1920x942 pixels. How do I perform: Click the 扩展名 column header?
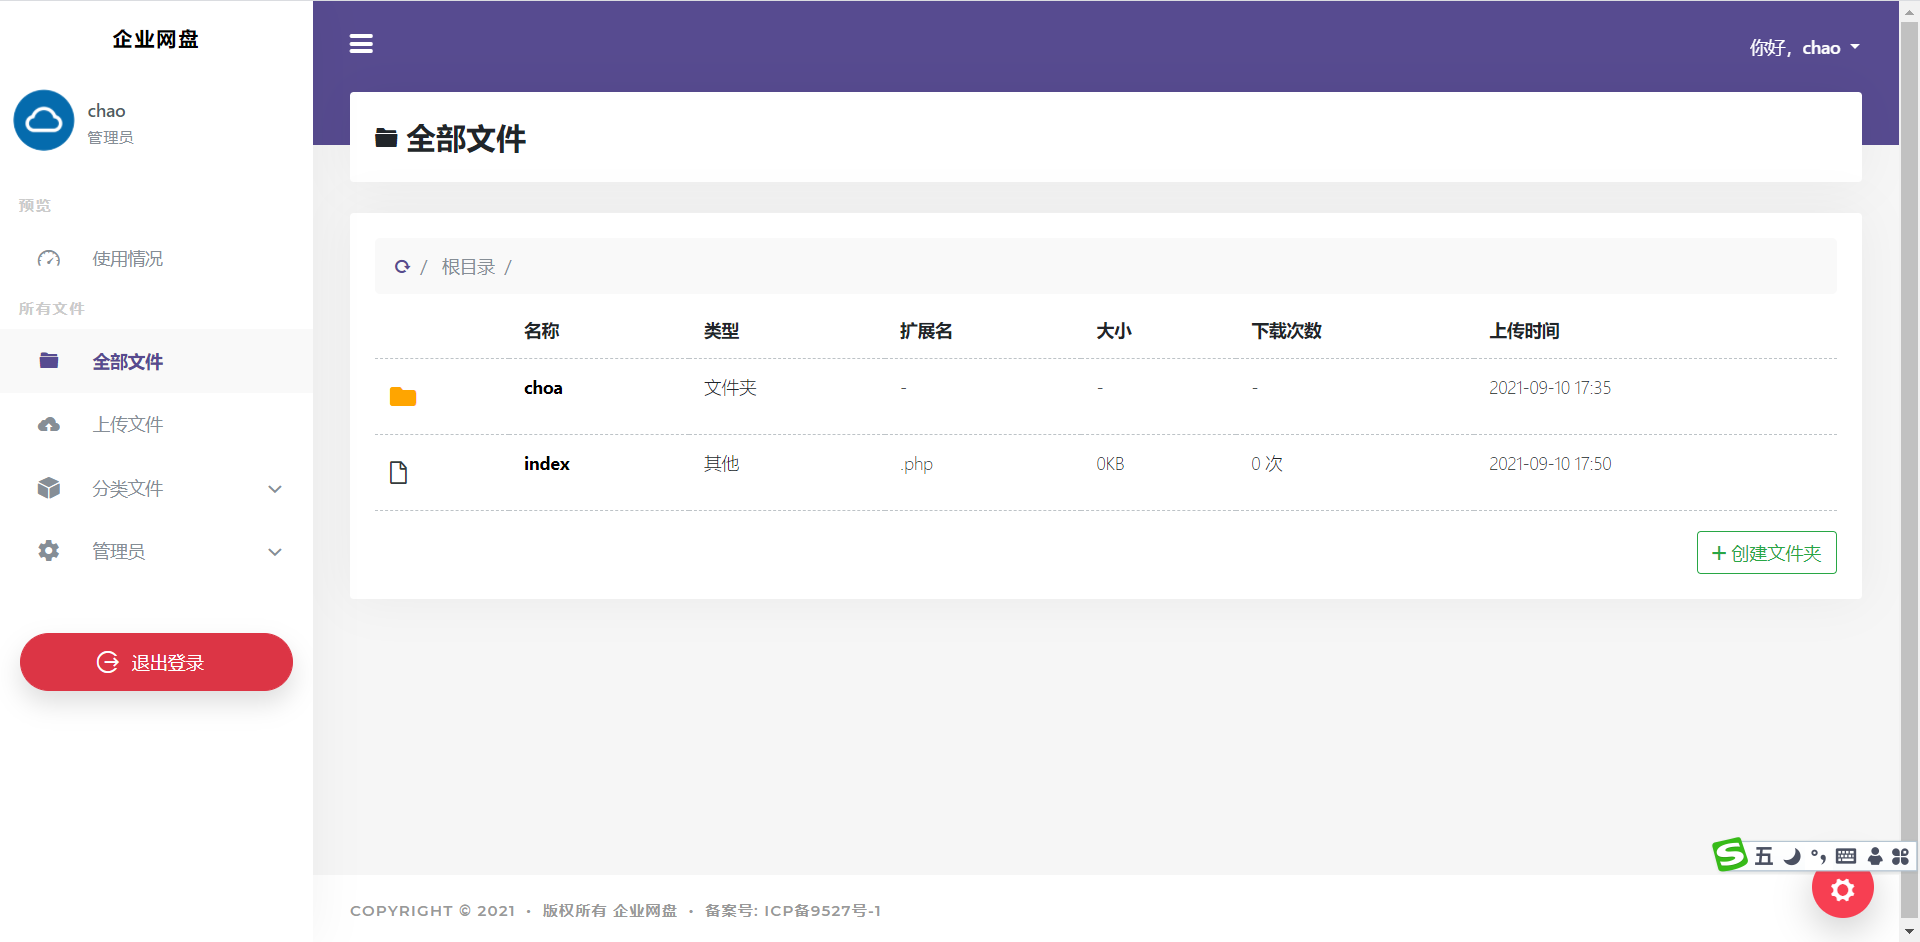coord(926,331)
